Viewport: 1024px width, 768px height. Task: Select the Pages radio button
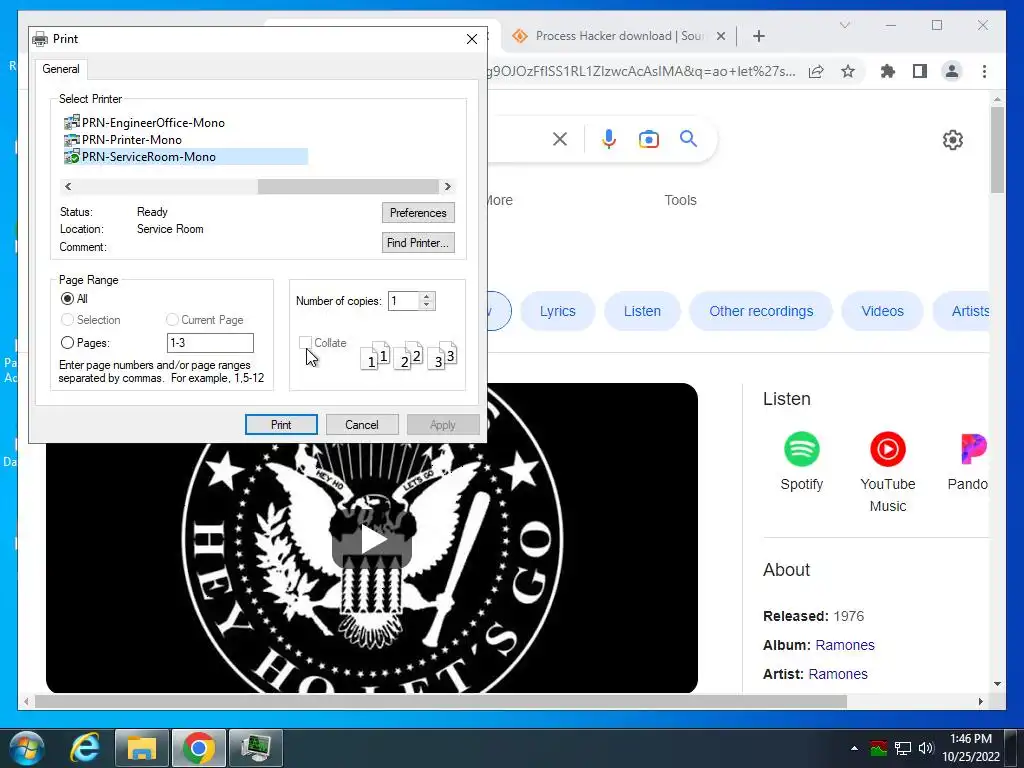click(67, 343)
